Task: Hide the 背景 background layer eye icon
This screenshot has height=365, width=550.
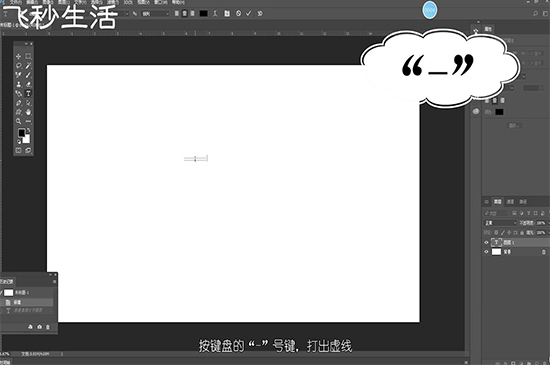Action: point(486,252)
